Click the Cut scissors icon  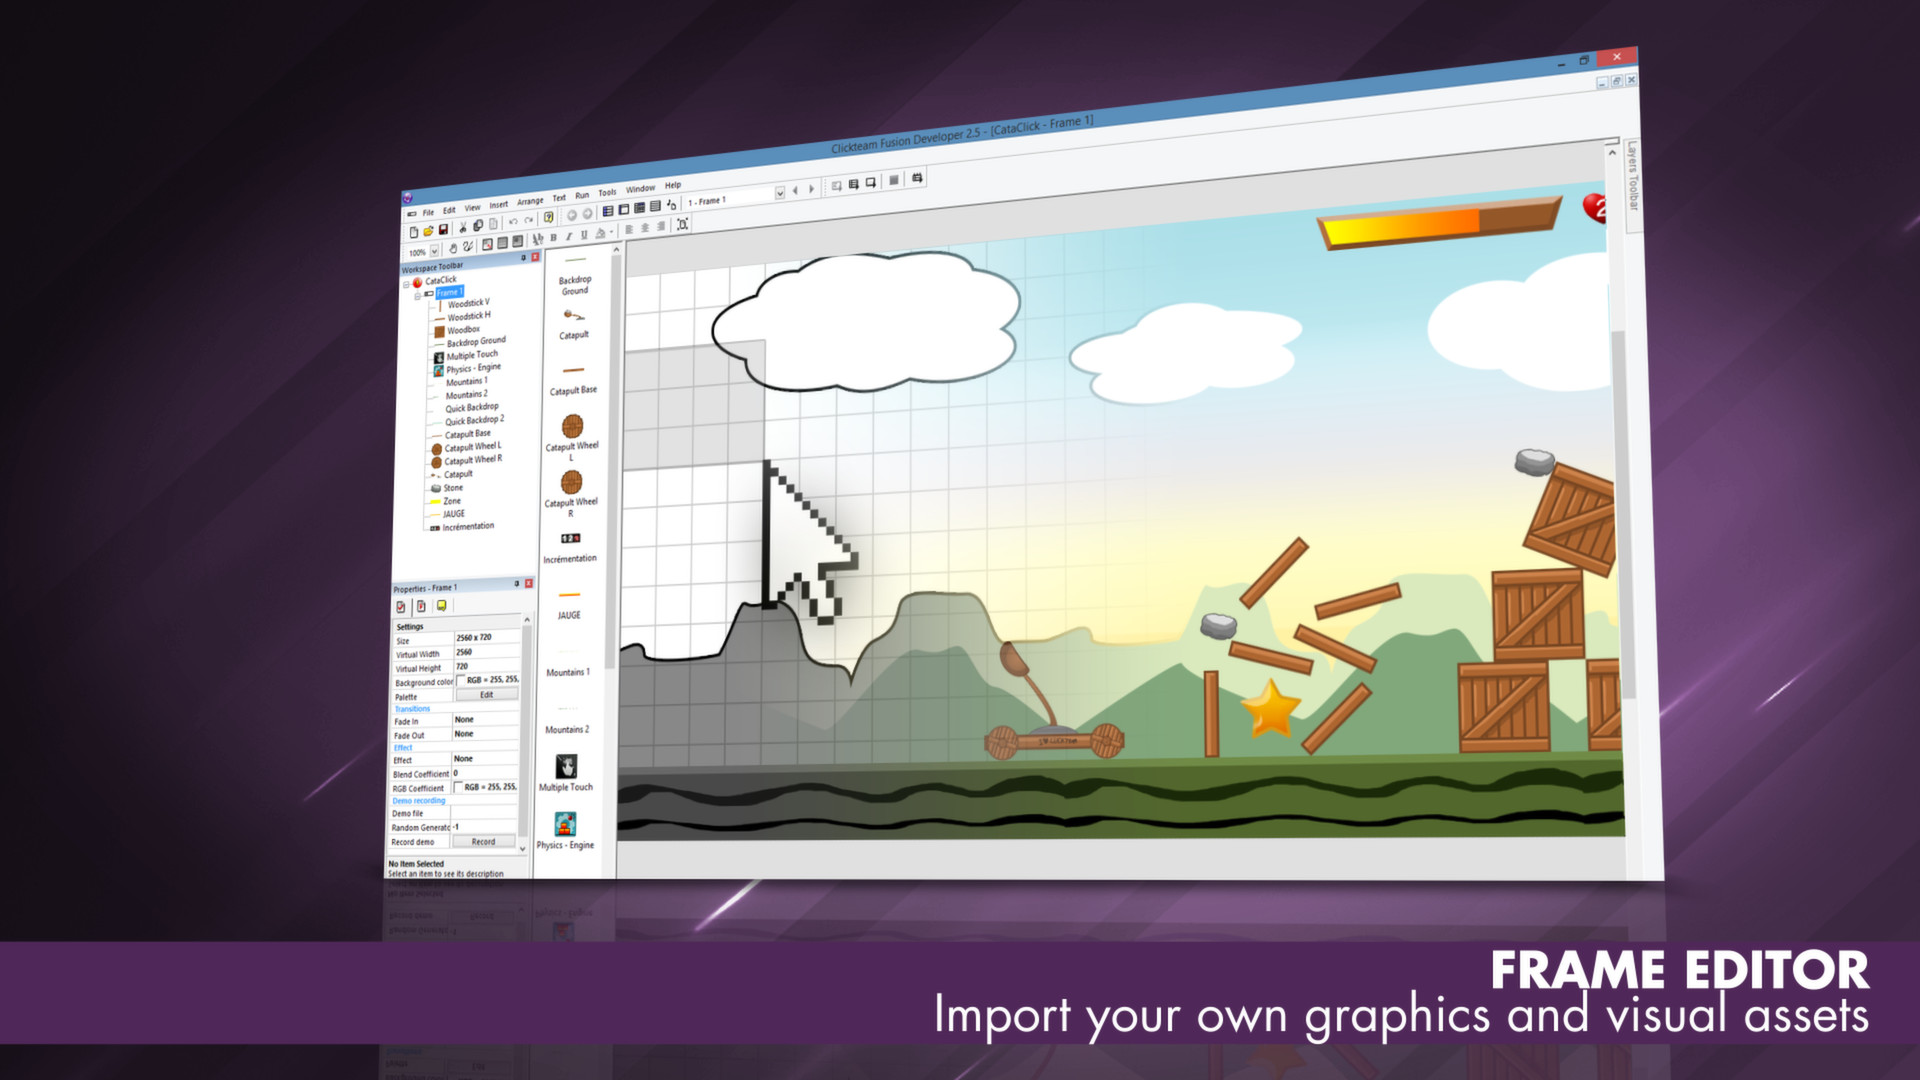[463, 227]
